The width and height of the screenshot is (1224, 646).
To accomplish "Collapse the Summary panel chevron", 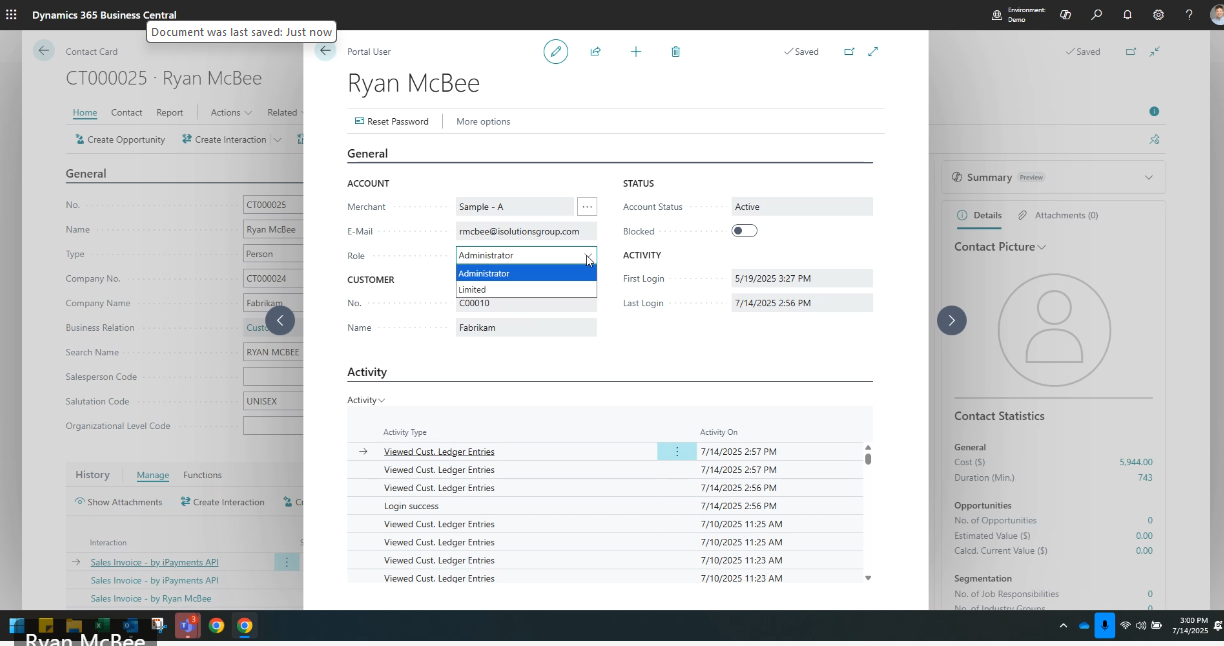I will 1147,178.
